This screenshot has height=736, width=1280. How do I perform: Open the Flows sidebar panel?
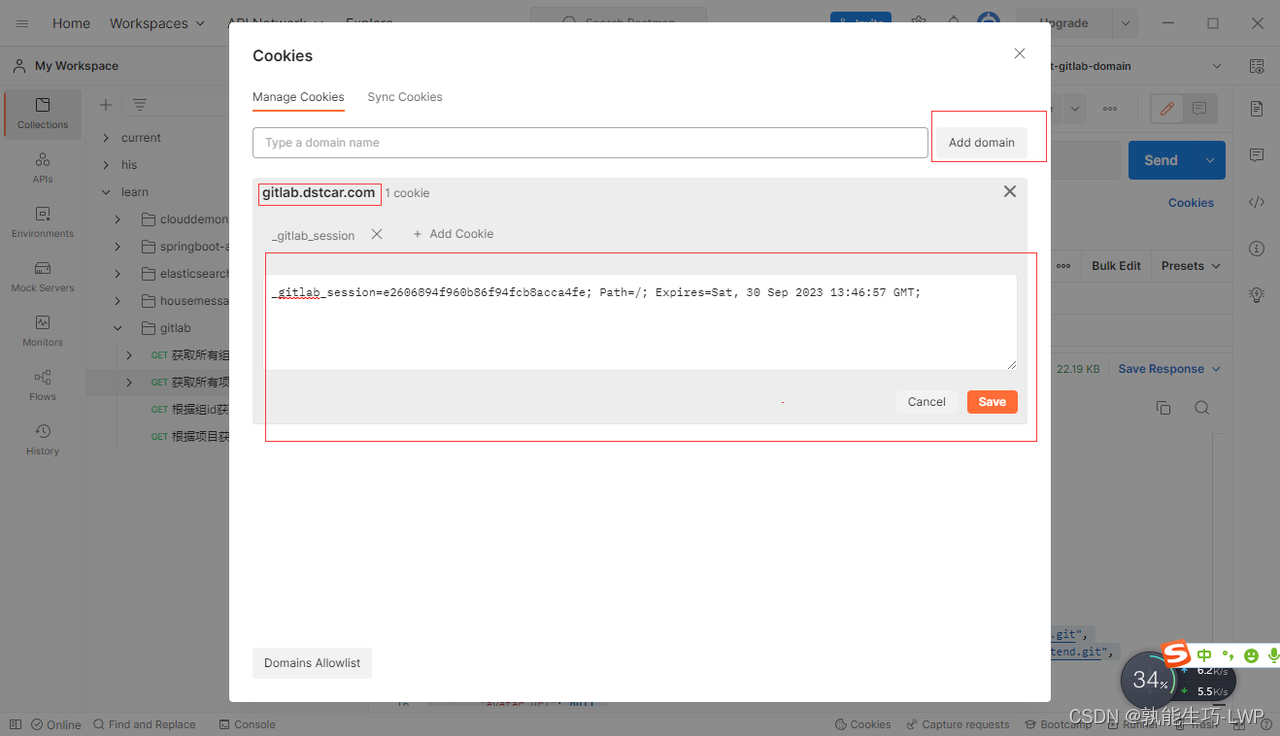pyautogui.click(x=42, y=385)
